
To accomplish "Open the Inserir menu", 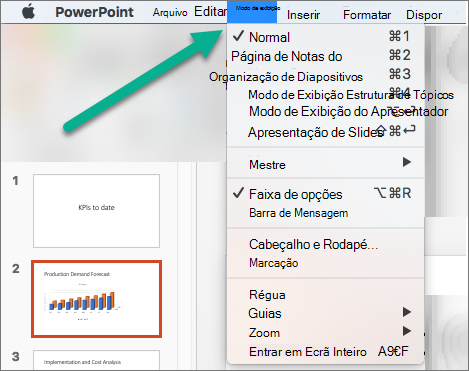I will pos(303,15).
